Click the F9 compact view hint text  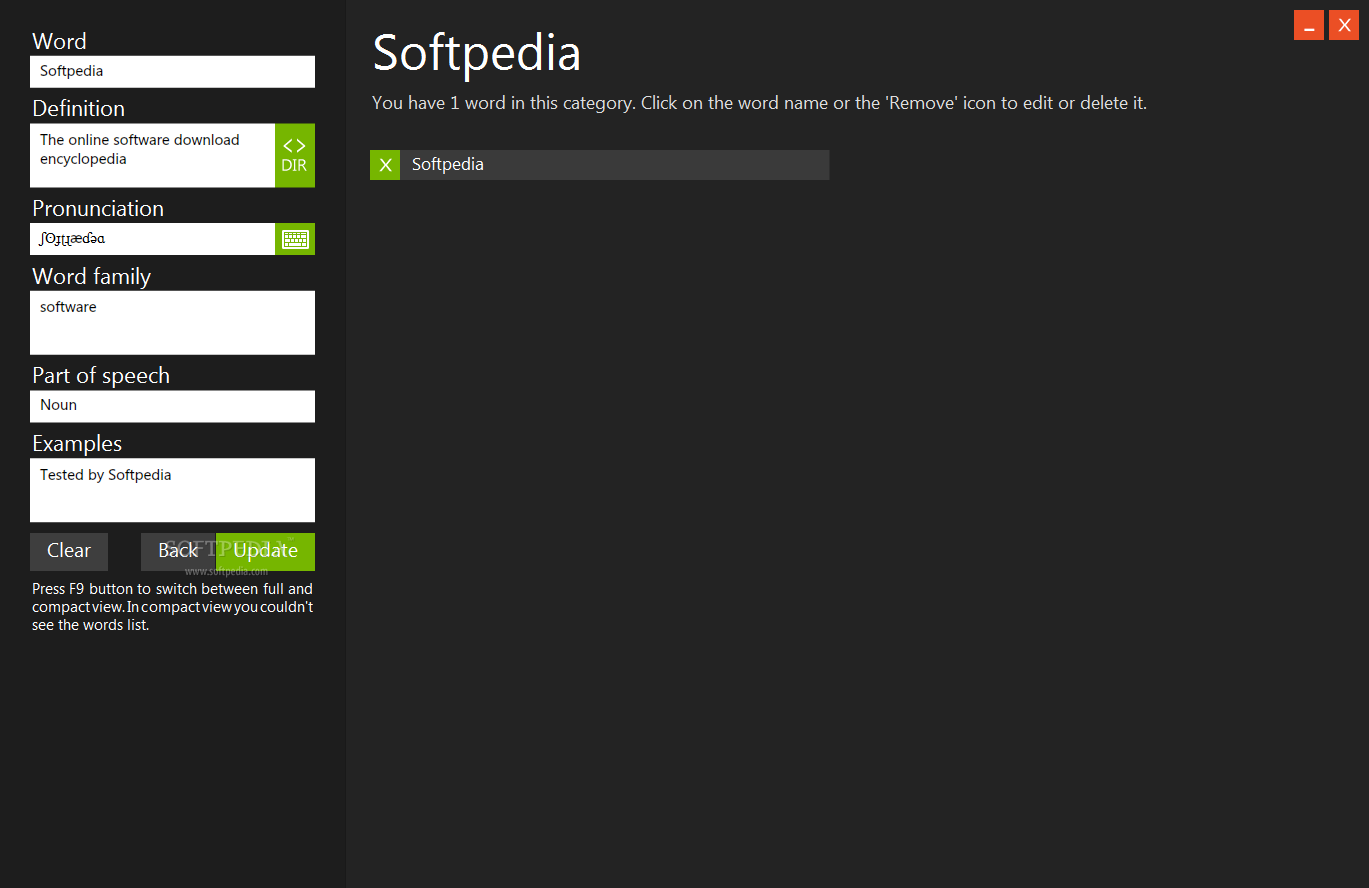[172, 607]
